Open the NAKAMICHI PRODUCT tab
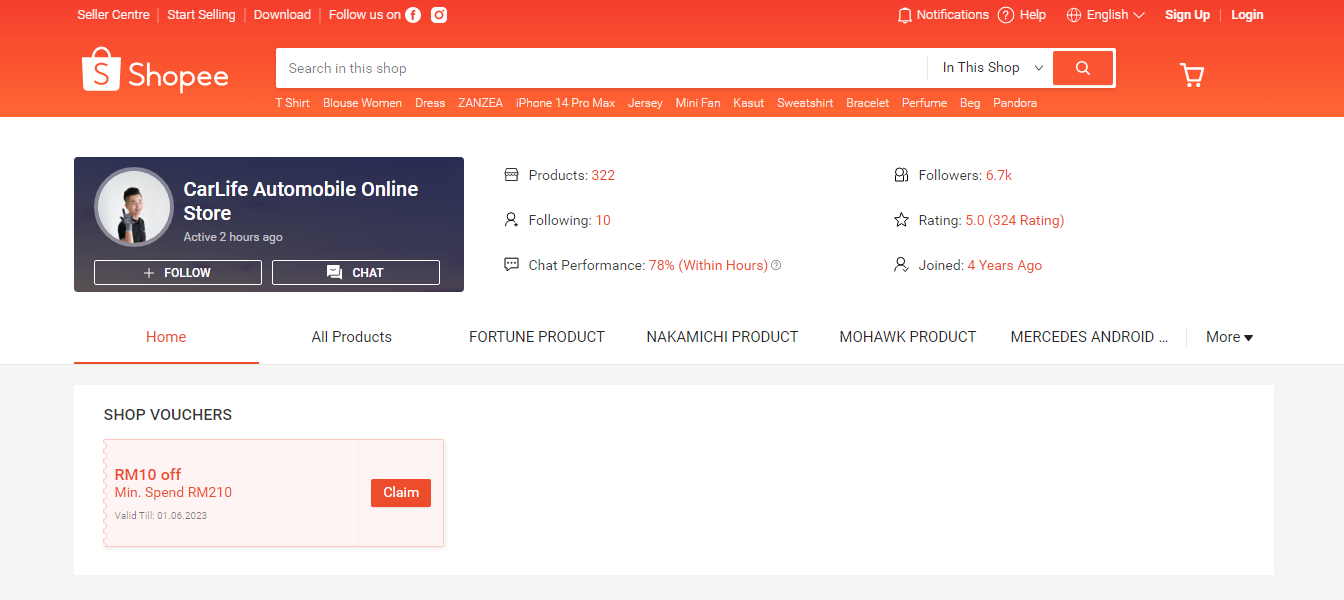The width and height of the screenshot is (1344, 600). click(722, 337)
